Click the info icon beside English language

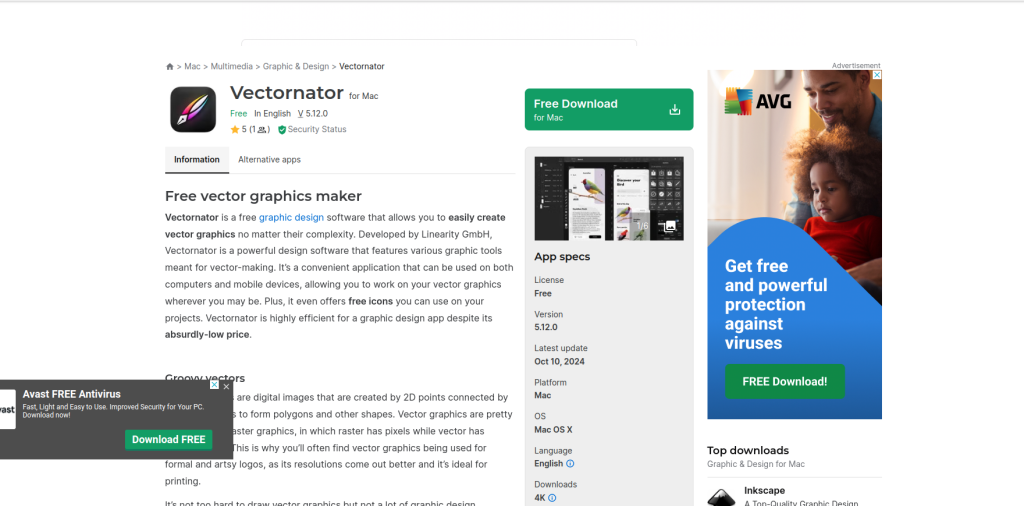pos(570,464)
